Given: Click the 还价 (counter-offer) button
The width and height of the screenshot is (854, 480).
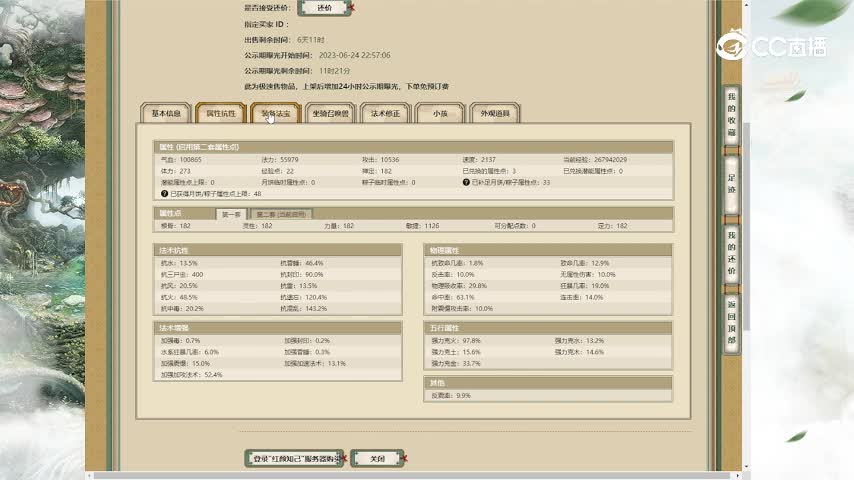Looking at the screenshot, I should pos(323,8).
